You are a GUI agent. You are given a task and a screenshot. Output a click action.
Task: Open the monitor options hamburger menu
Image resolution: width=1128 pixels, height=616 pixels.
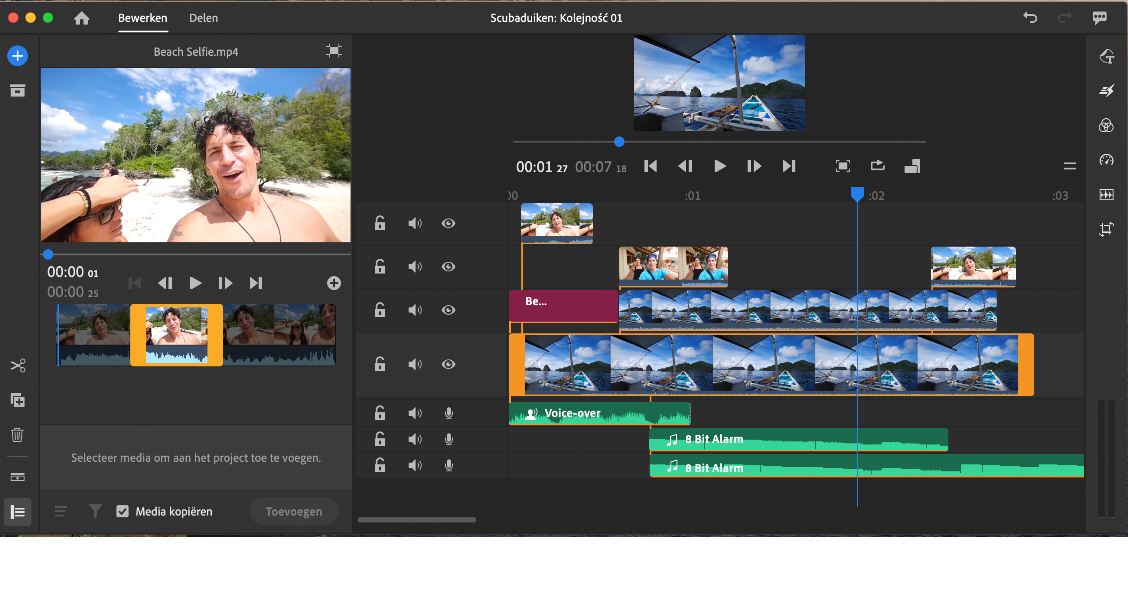coord(1070,166)
